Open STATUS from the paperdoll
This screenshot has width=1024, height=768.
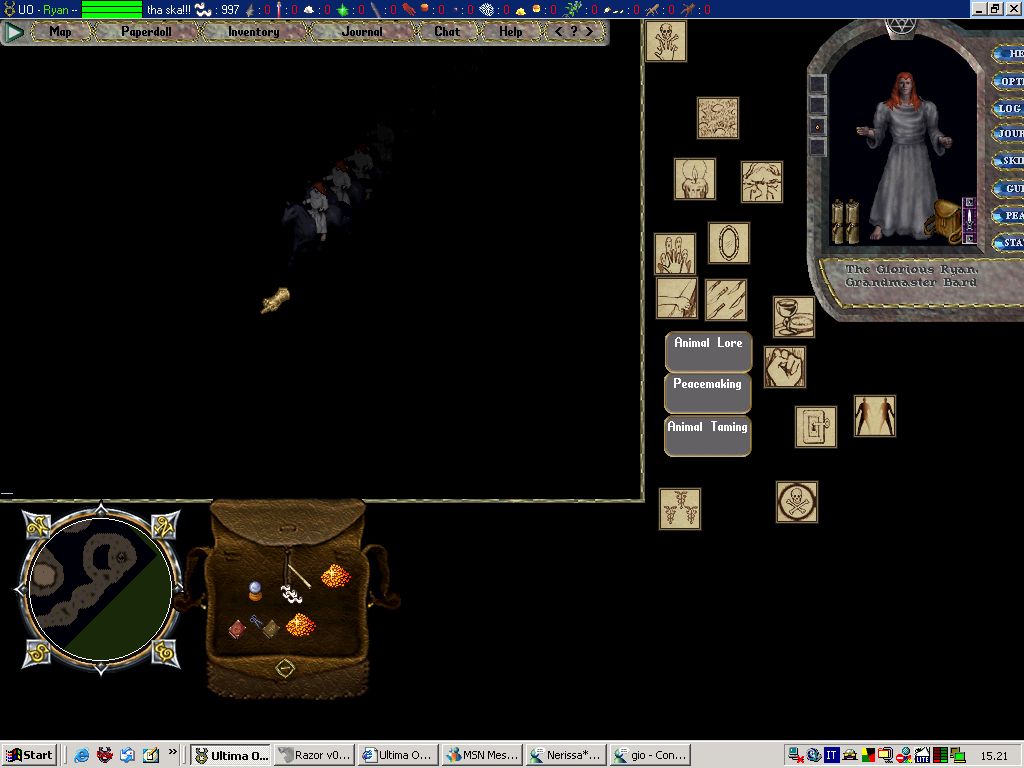pyautogui.click(x=1009, y=243)
